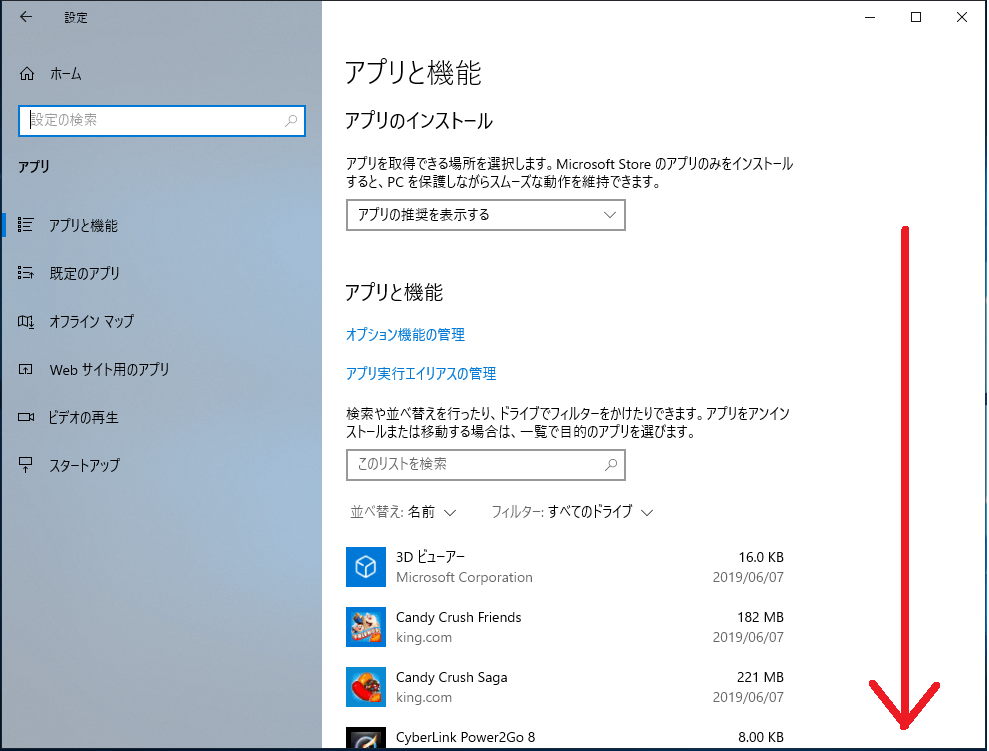Click the アプリと機能 list icon in sidebar
Viewport: 989px width, 751px height.
pyautogui.click(x=26, y=225)
